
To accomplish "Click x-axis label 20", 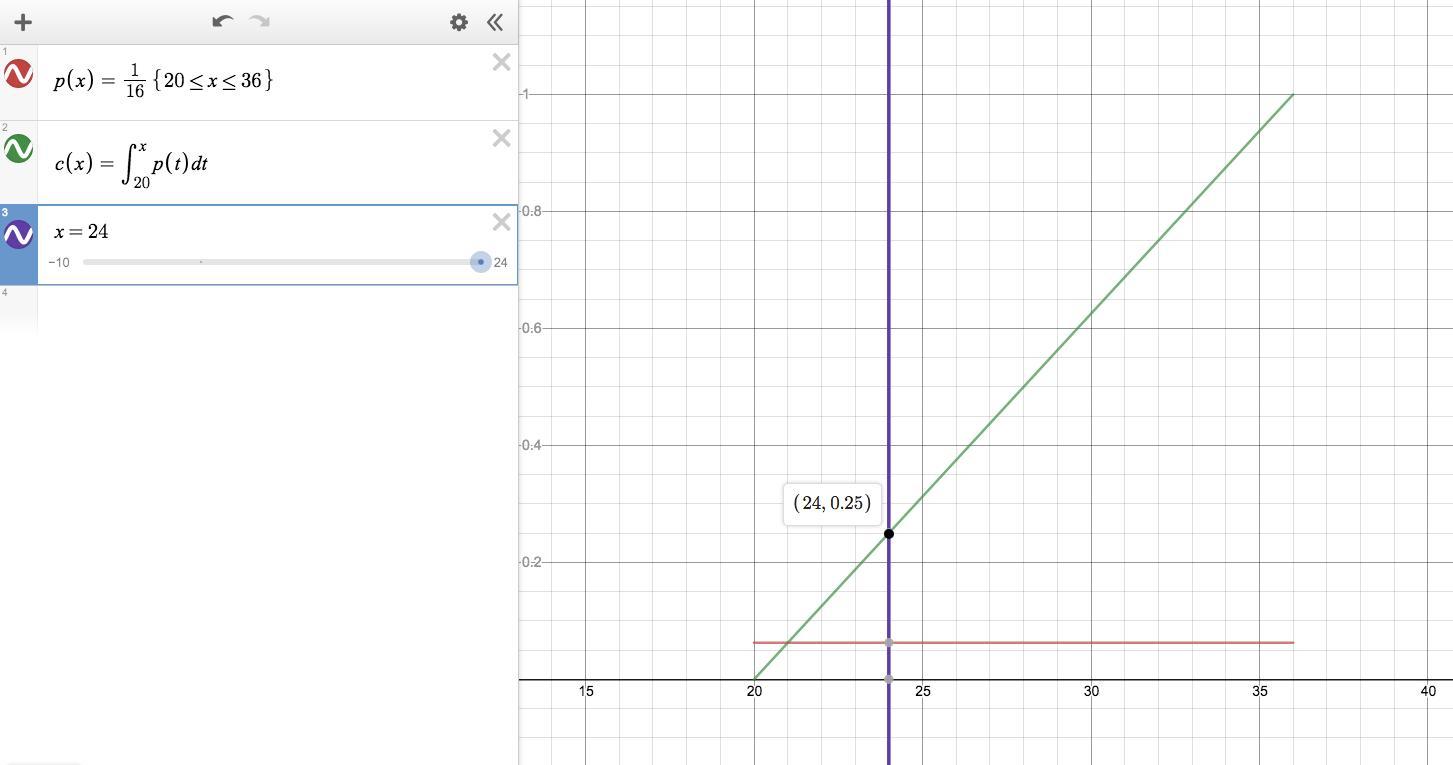I will pyautogui.click(x=754, y=691).
